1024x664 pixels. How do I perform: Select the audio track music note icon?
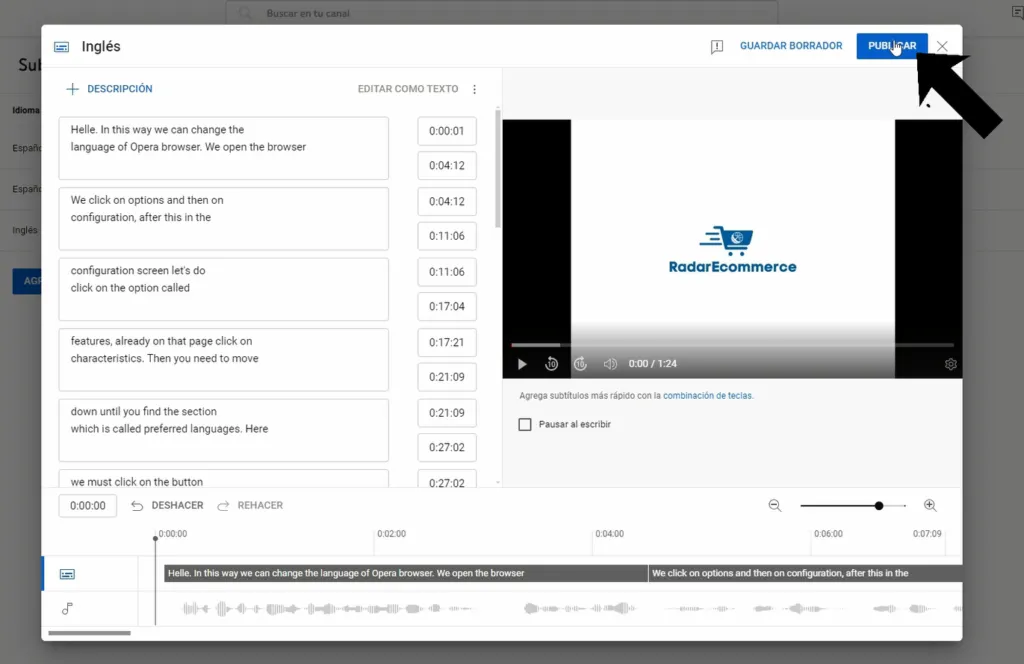pos(67,609)
